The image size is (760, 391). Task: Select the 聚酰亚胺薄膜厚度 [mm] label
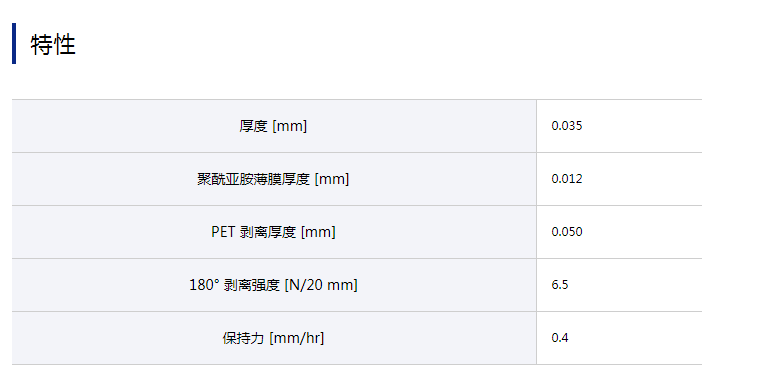tap(273, 179)
